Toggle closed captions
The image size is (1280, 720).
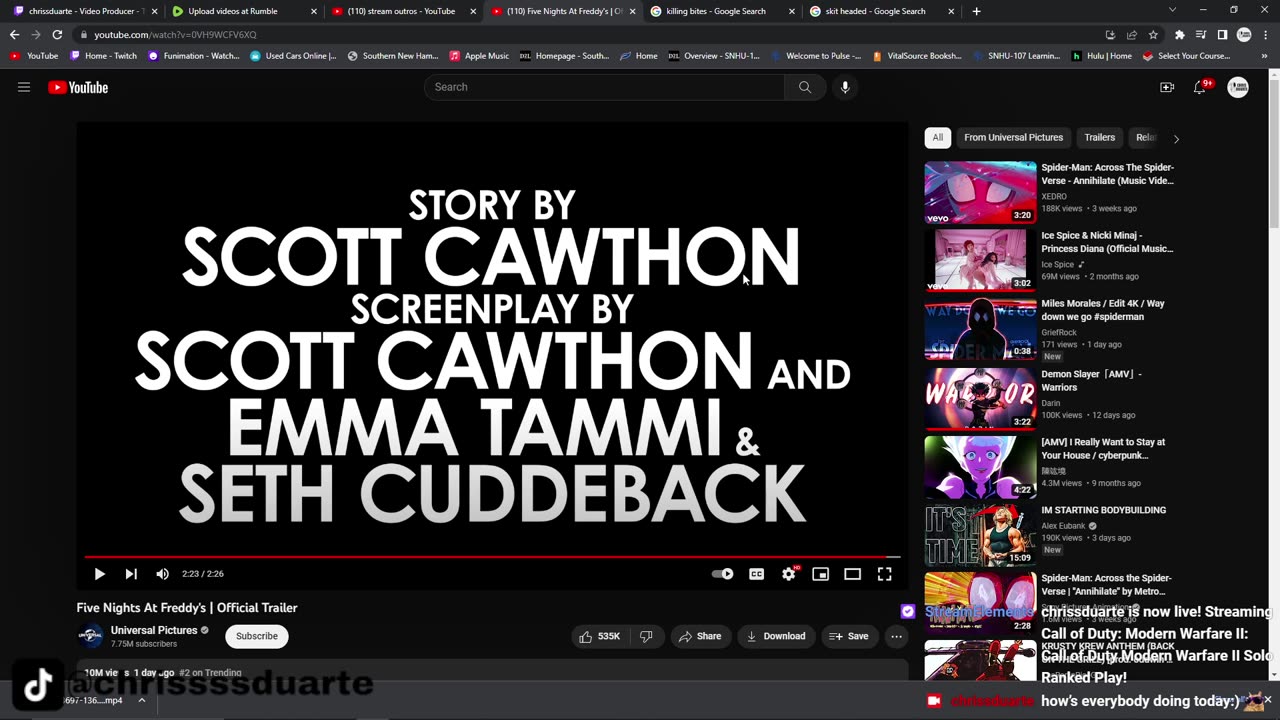[757, 574]
